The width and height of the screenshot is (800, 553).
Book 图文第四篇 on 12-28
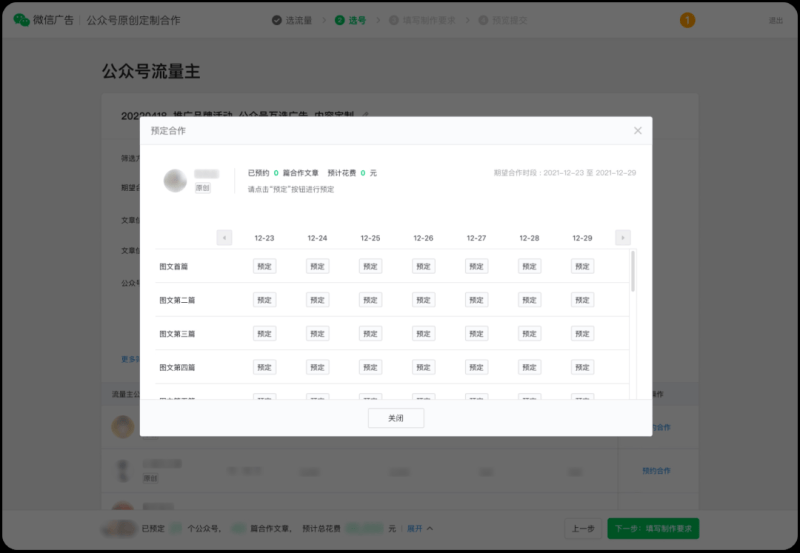[x=530, y=367]
